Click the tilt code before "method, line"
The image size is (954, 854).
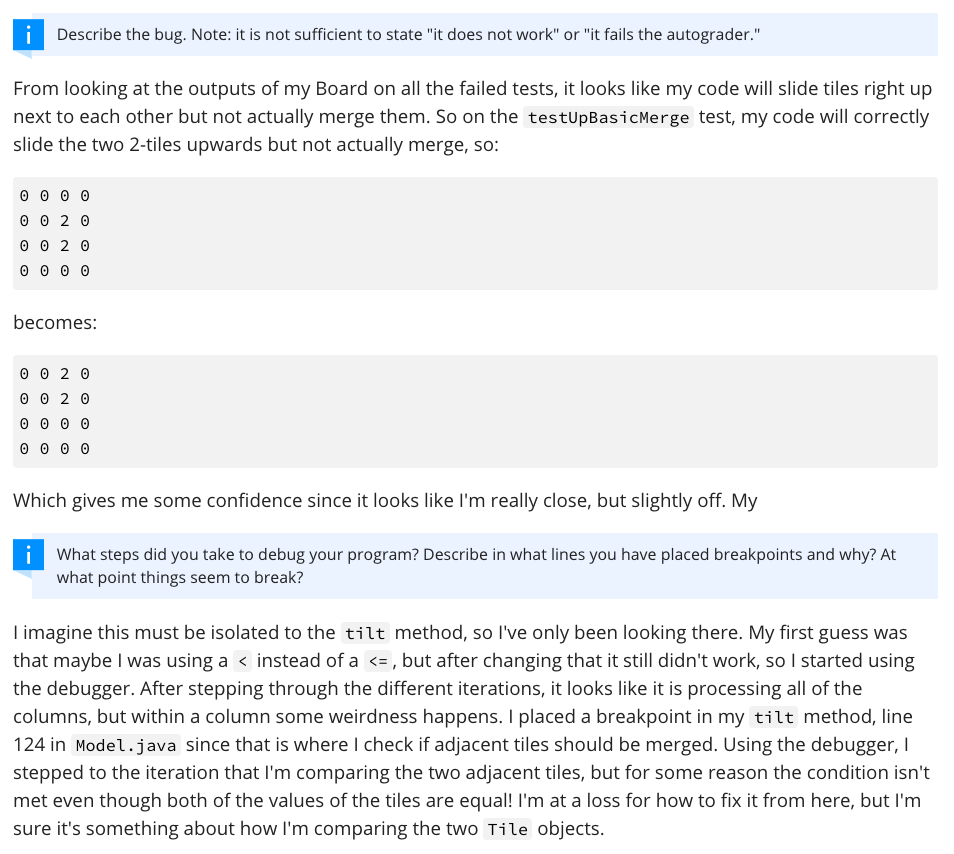coord(773,718)
